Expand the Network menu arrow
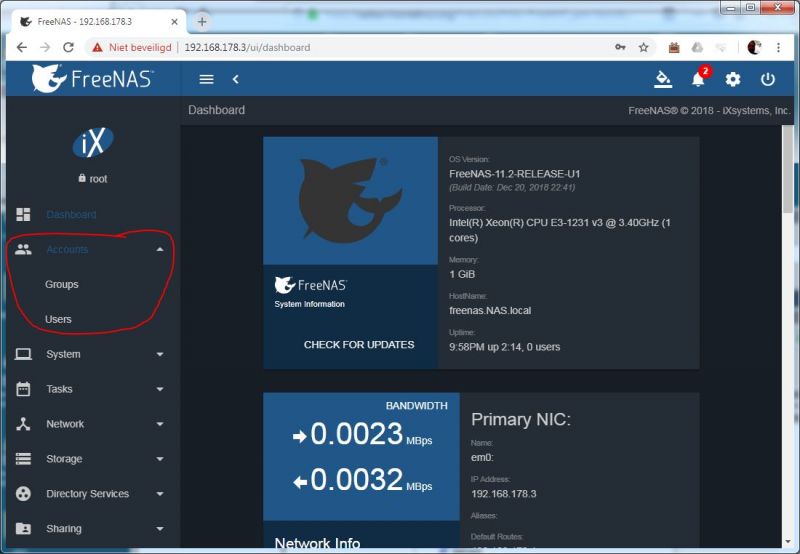The image size is (800, 554). 160,424
